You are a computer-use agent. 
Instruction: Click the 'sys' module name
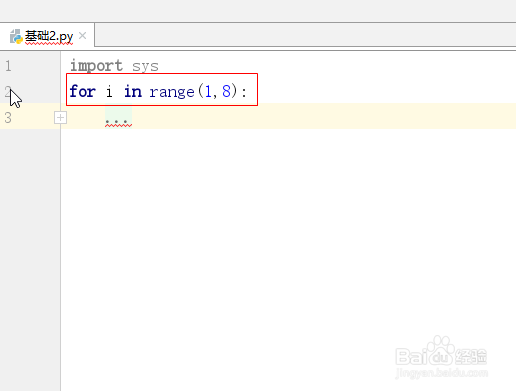pyautogui.click(x=145, y=66)
